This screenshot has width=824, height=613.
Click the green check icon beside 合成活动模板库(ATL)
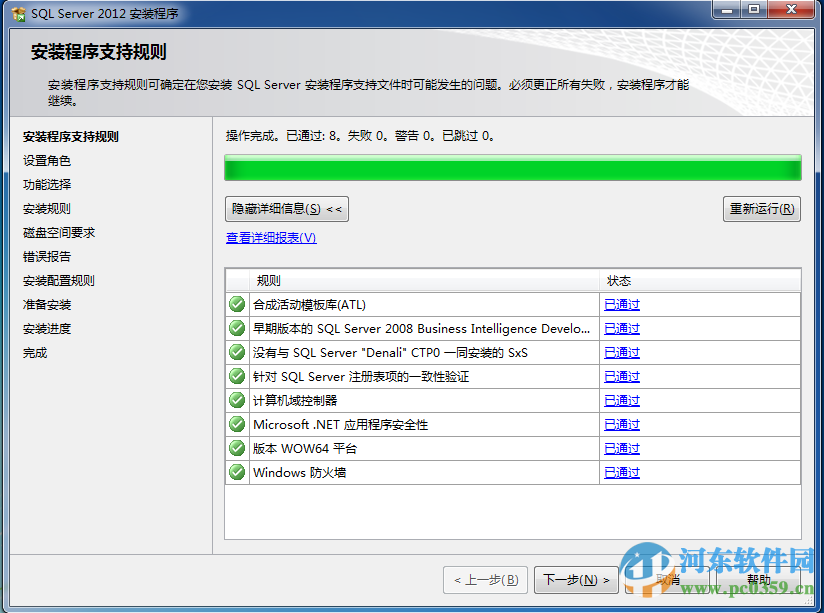(x=236, y=304)
